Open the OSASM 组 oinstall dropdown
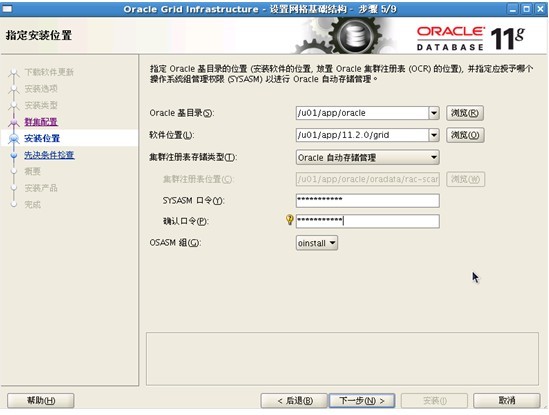 [317, 243]
